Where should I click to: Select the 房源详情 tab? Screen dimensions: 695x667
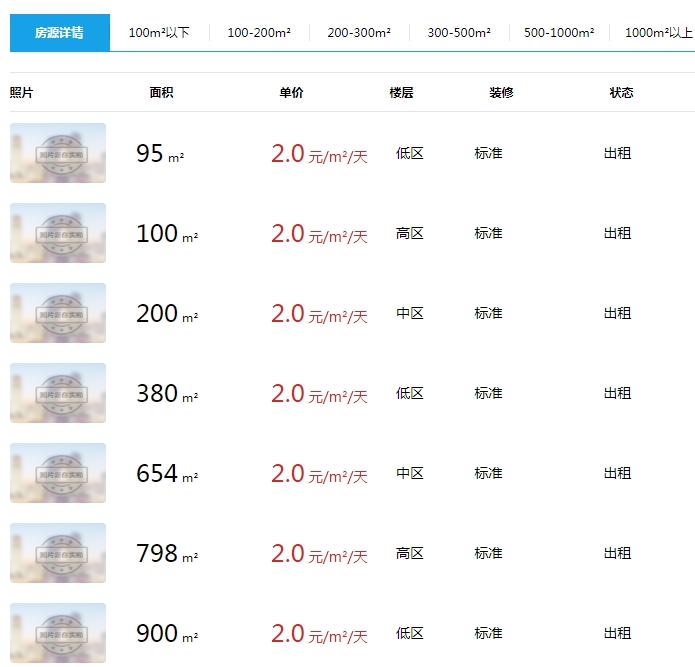click(60, 33)
